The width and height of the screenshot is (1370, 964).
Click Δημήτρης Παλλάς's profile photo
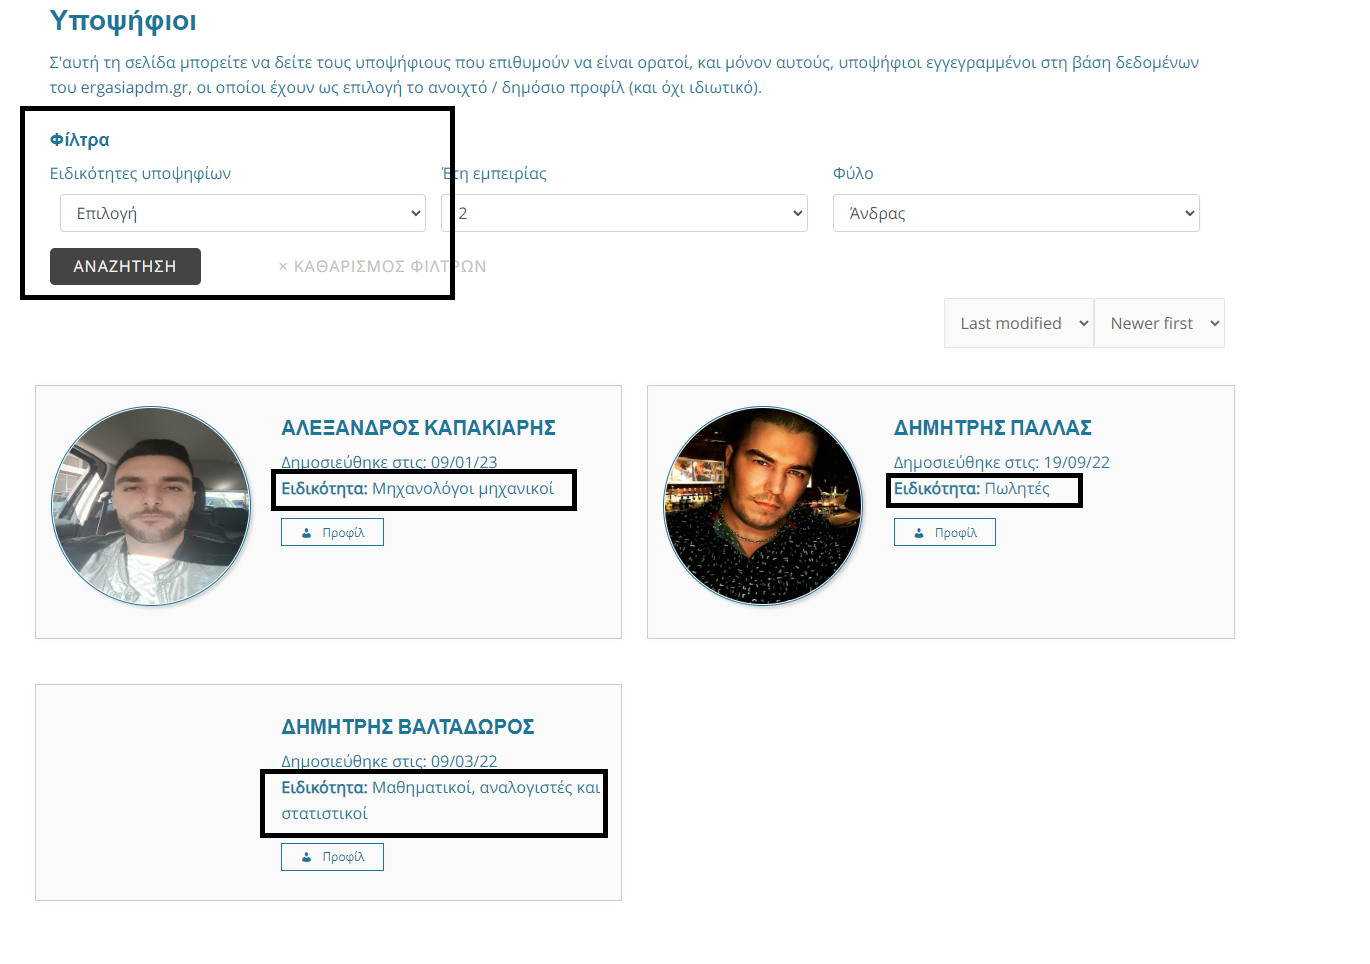point(763,506)
